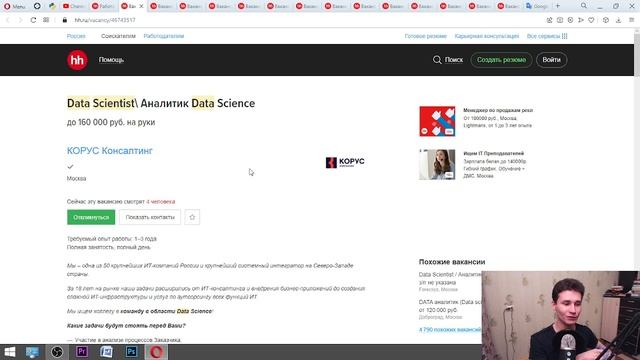
Task: Click the verified checkmark under company name
Action: [x=70, y=167]
